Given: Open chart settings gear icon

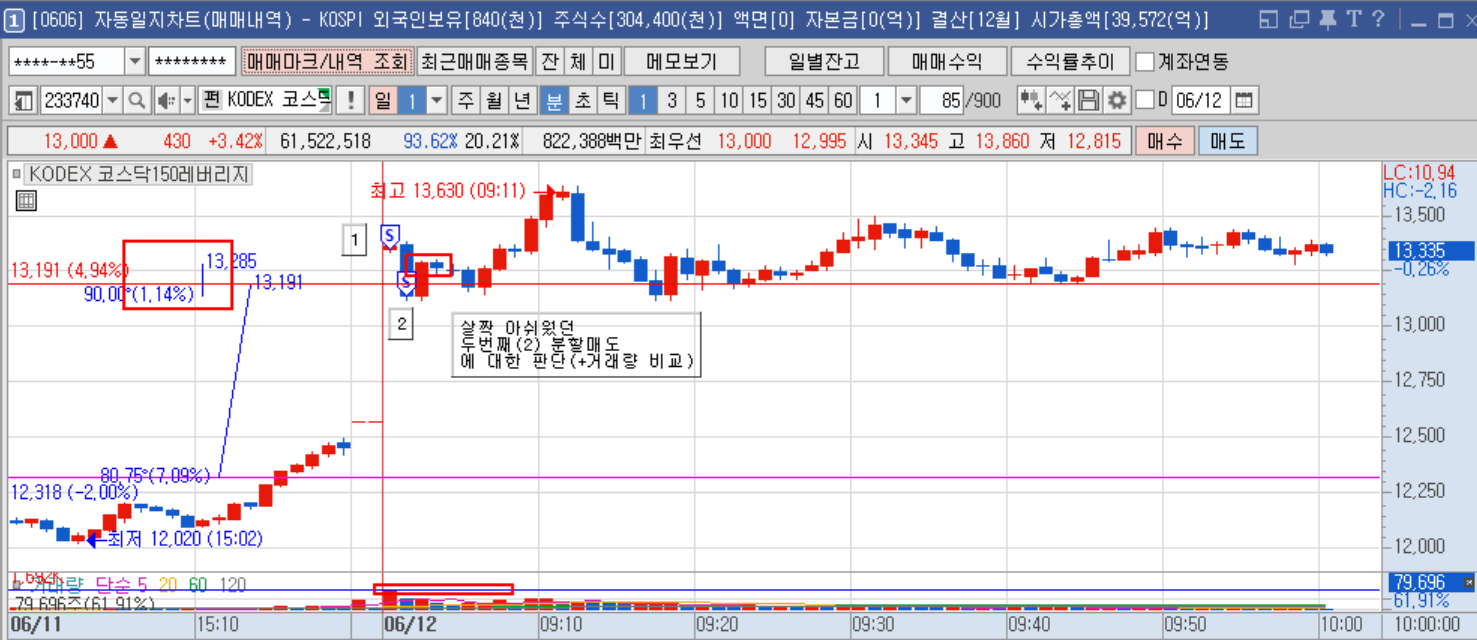Looking at the screenshot, I should click(x=1116, y=100).
